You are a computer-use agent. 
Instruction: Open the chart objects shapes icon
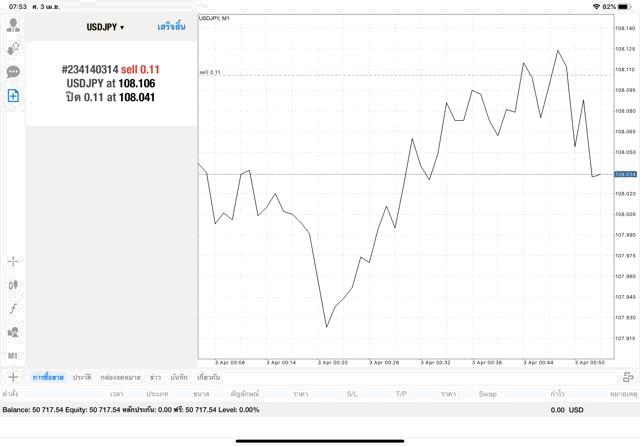pos(13,332)
